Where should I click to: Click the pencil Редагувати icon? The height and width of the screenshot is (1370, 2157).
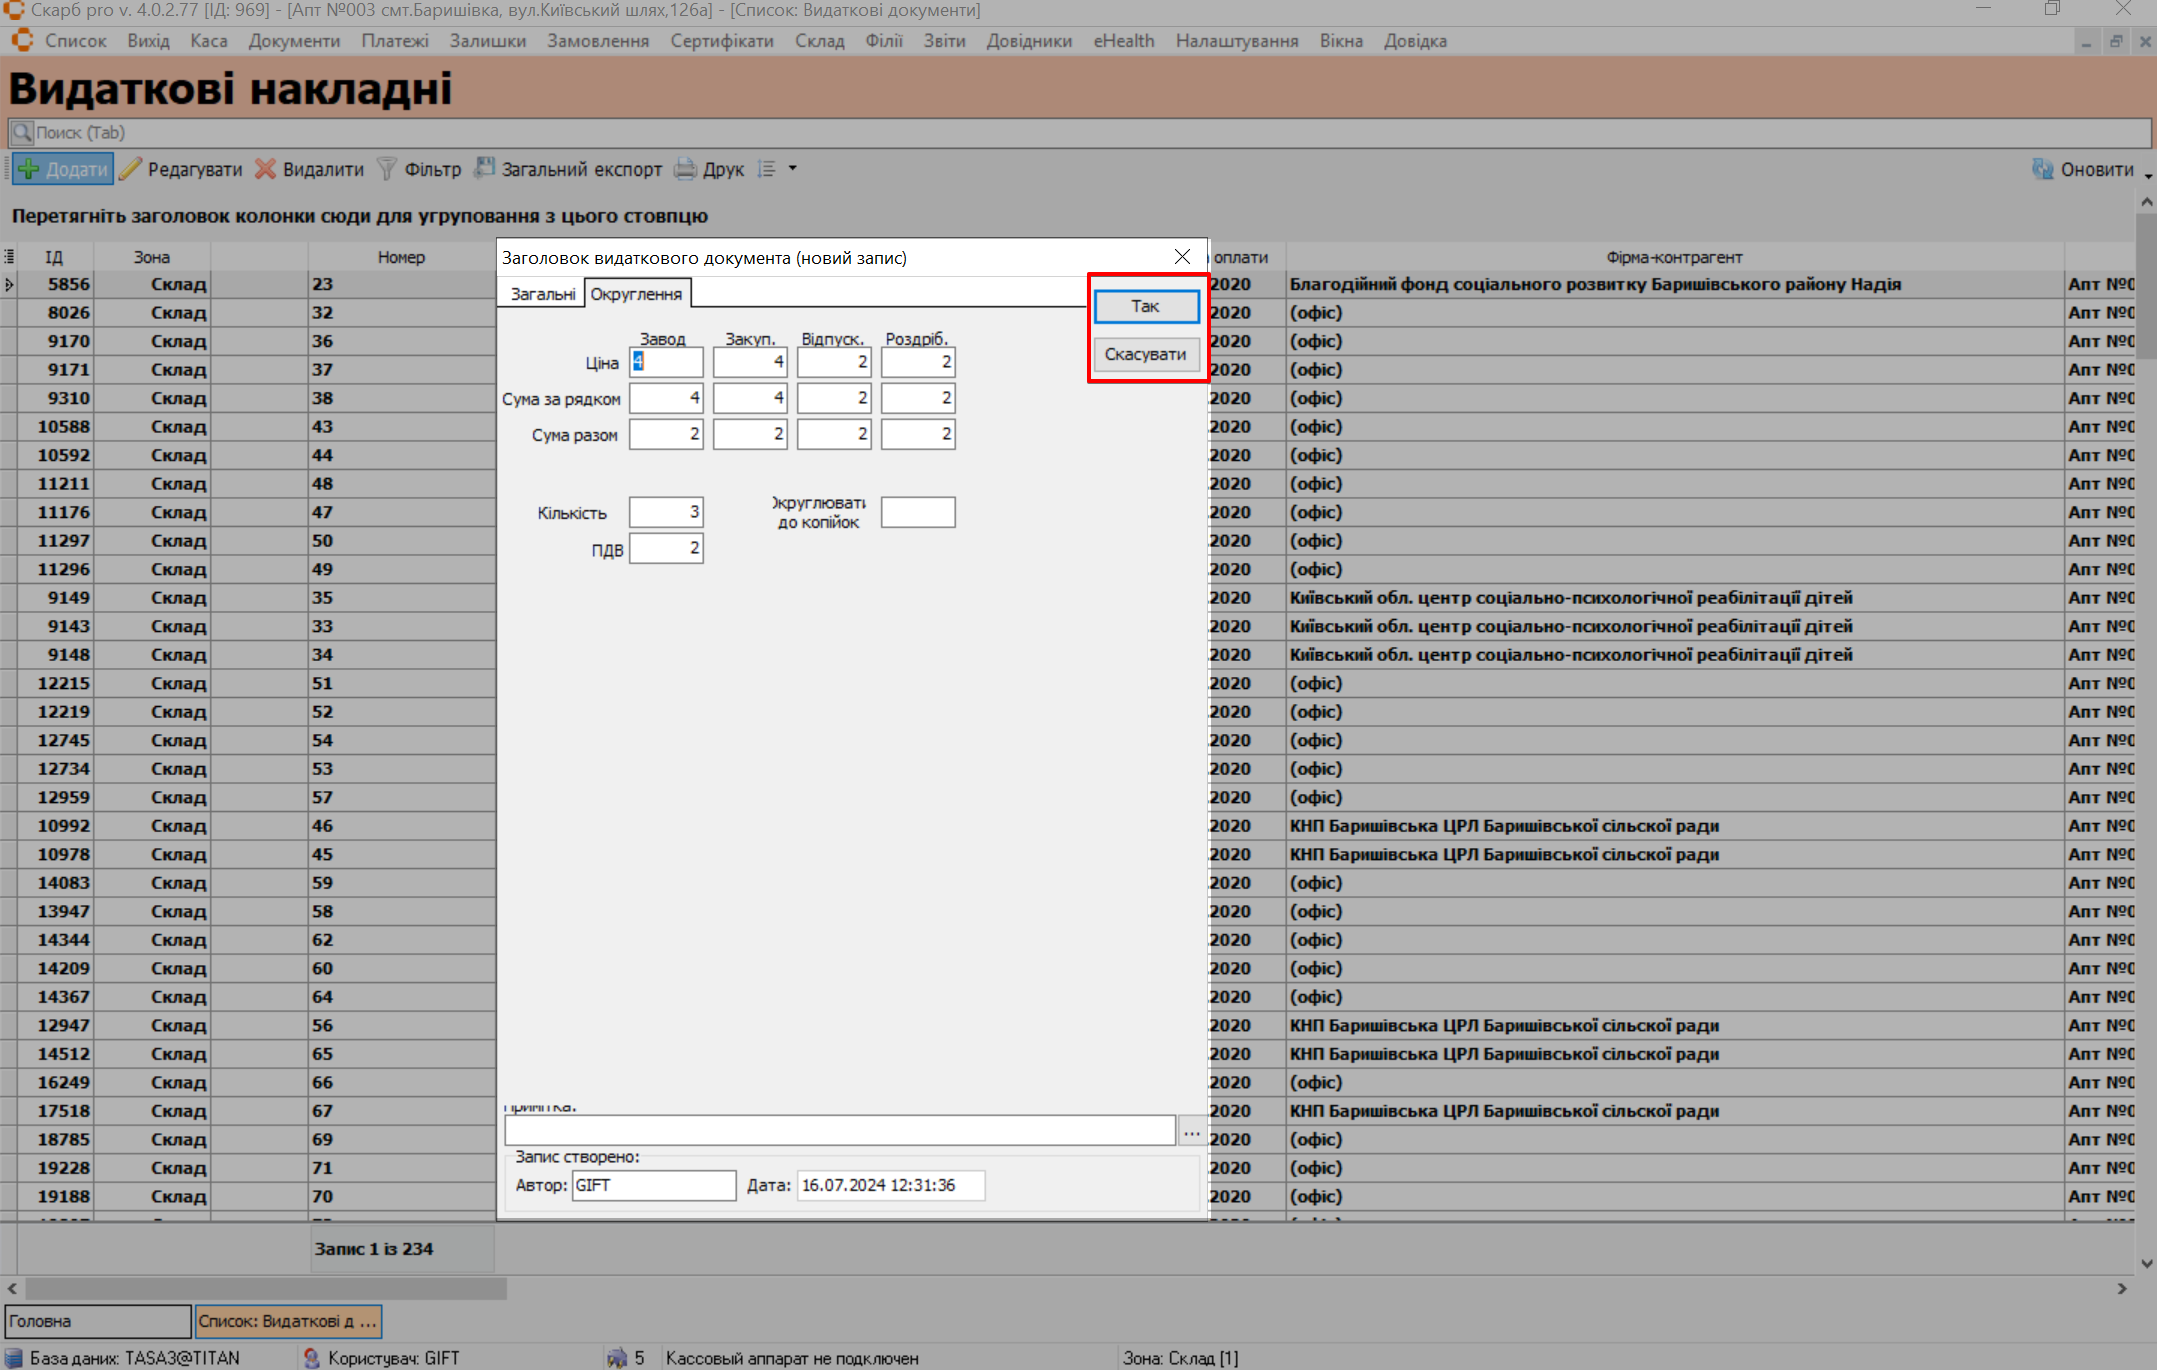click(130, 169)
